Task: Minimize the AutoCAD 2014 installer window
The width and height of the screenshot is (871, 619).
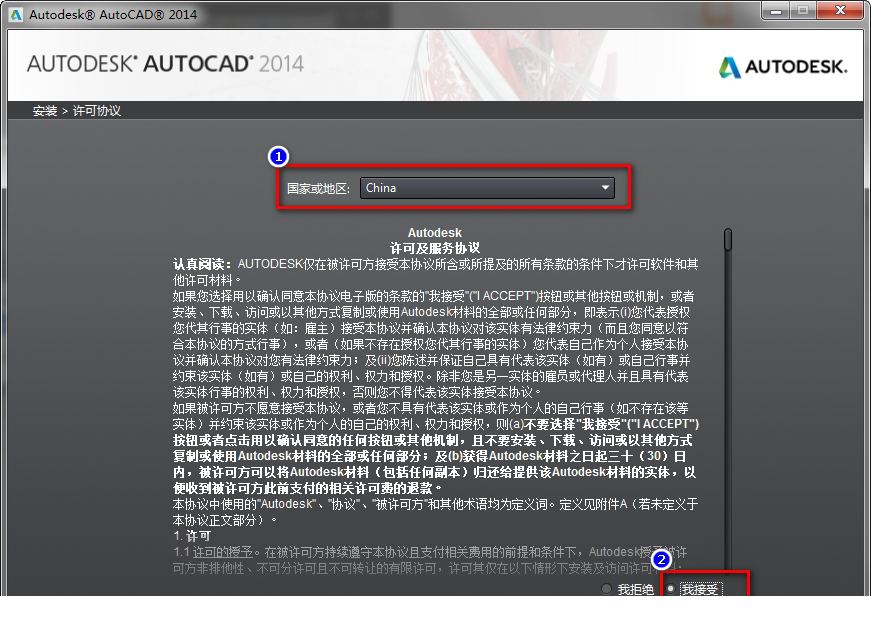Action: click(x=775, y=11)
